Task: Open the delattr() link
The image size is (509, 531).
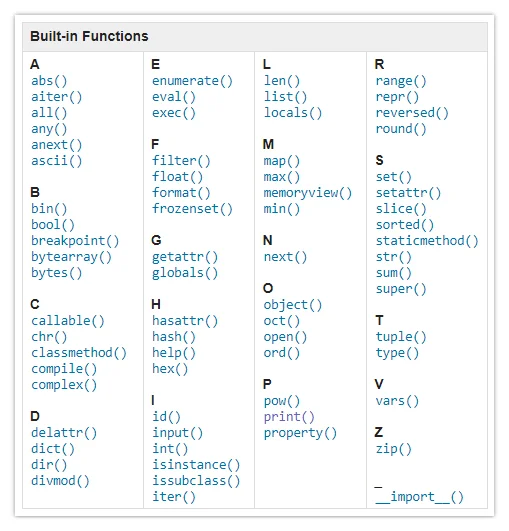Action: click(64, 433)
